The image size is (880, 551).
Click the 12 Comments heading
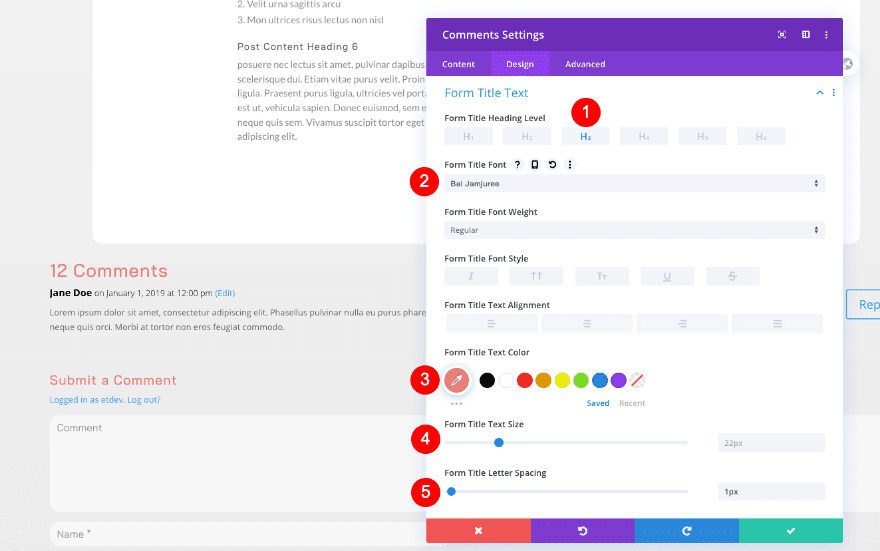point(108,271)
